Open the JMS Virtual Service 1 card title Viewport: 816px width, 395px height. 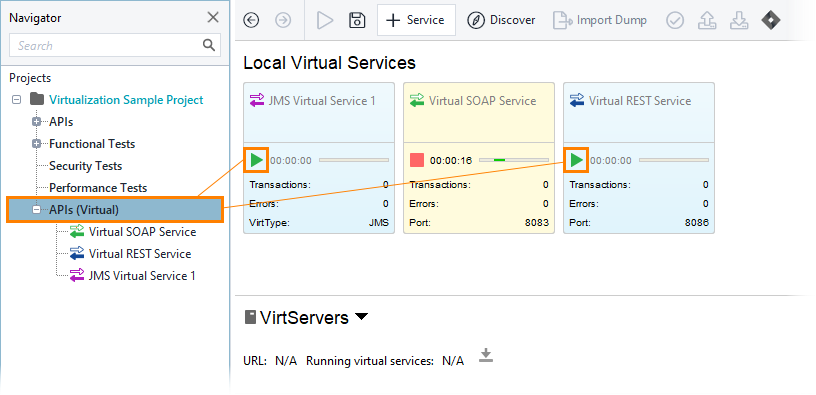coord(322,100)
